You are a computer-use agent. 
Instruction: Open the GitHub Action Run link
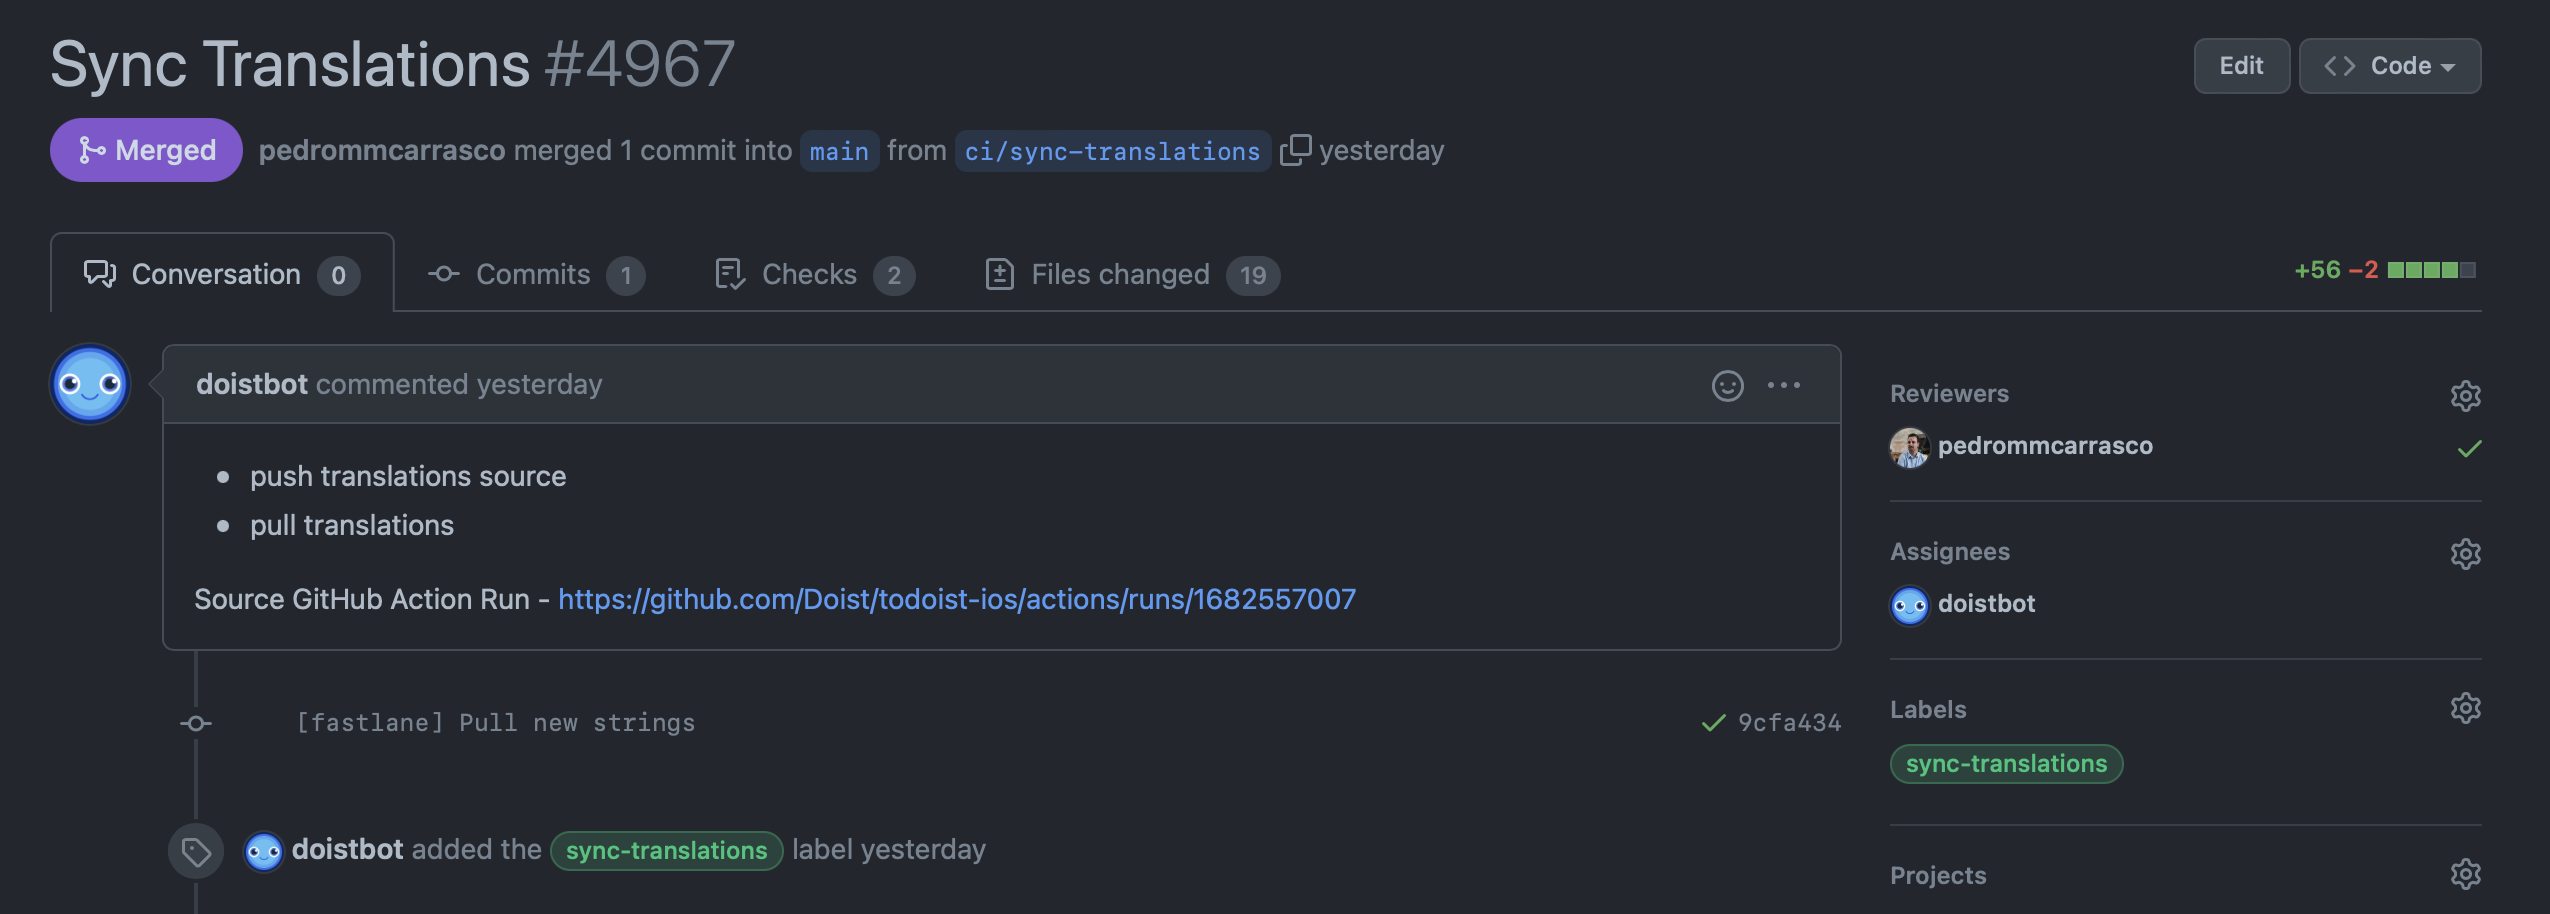(957, 598)
